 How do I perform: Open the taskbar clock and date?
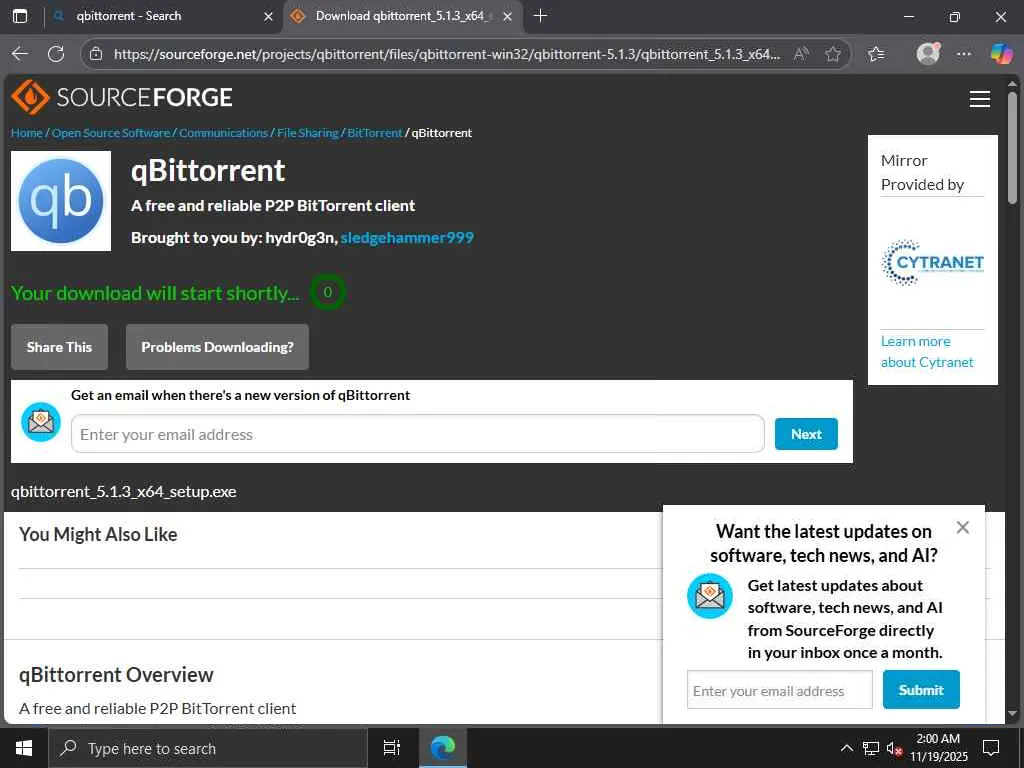(938, 748)
